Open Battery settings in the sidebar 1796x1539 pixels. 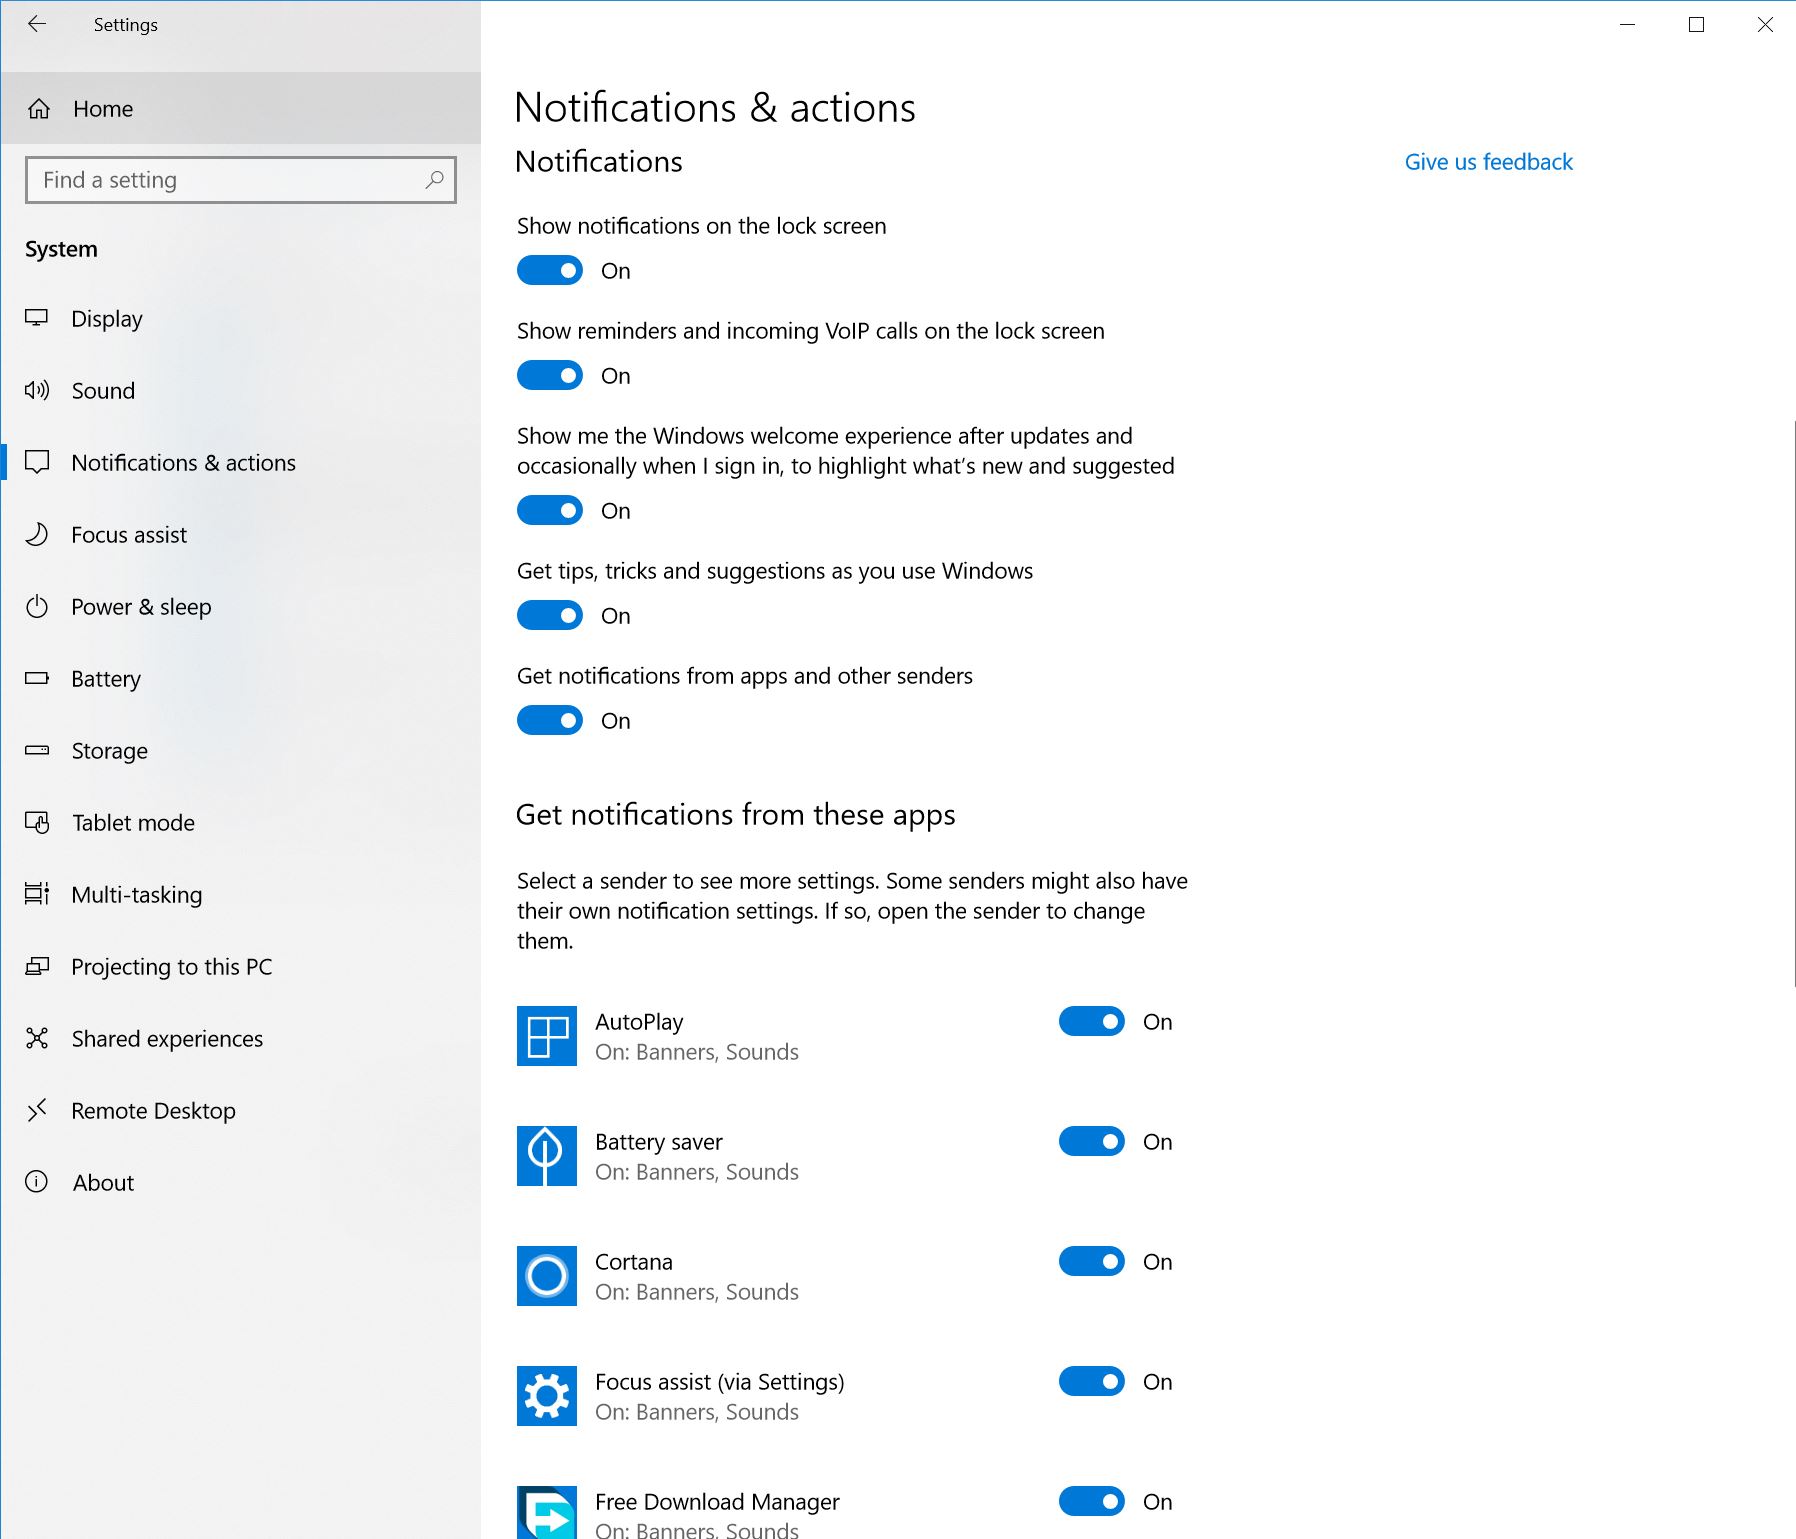[241, 678]
